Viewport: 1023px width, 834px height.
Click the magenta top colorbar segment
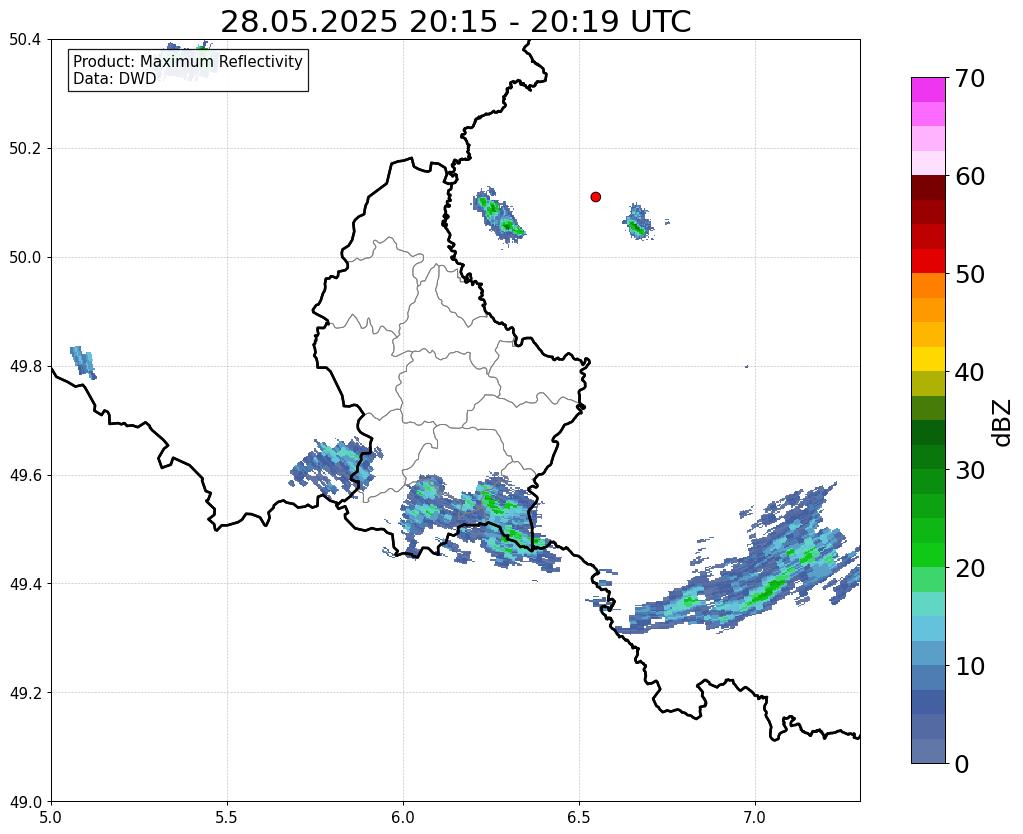tap(928, 89)
